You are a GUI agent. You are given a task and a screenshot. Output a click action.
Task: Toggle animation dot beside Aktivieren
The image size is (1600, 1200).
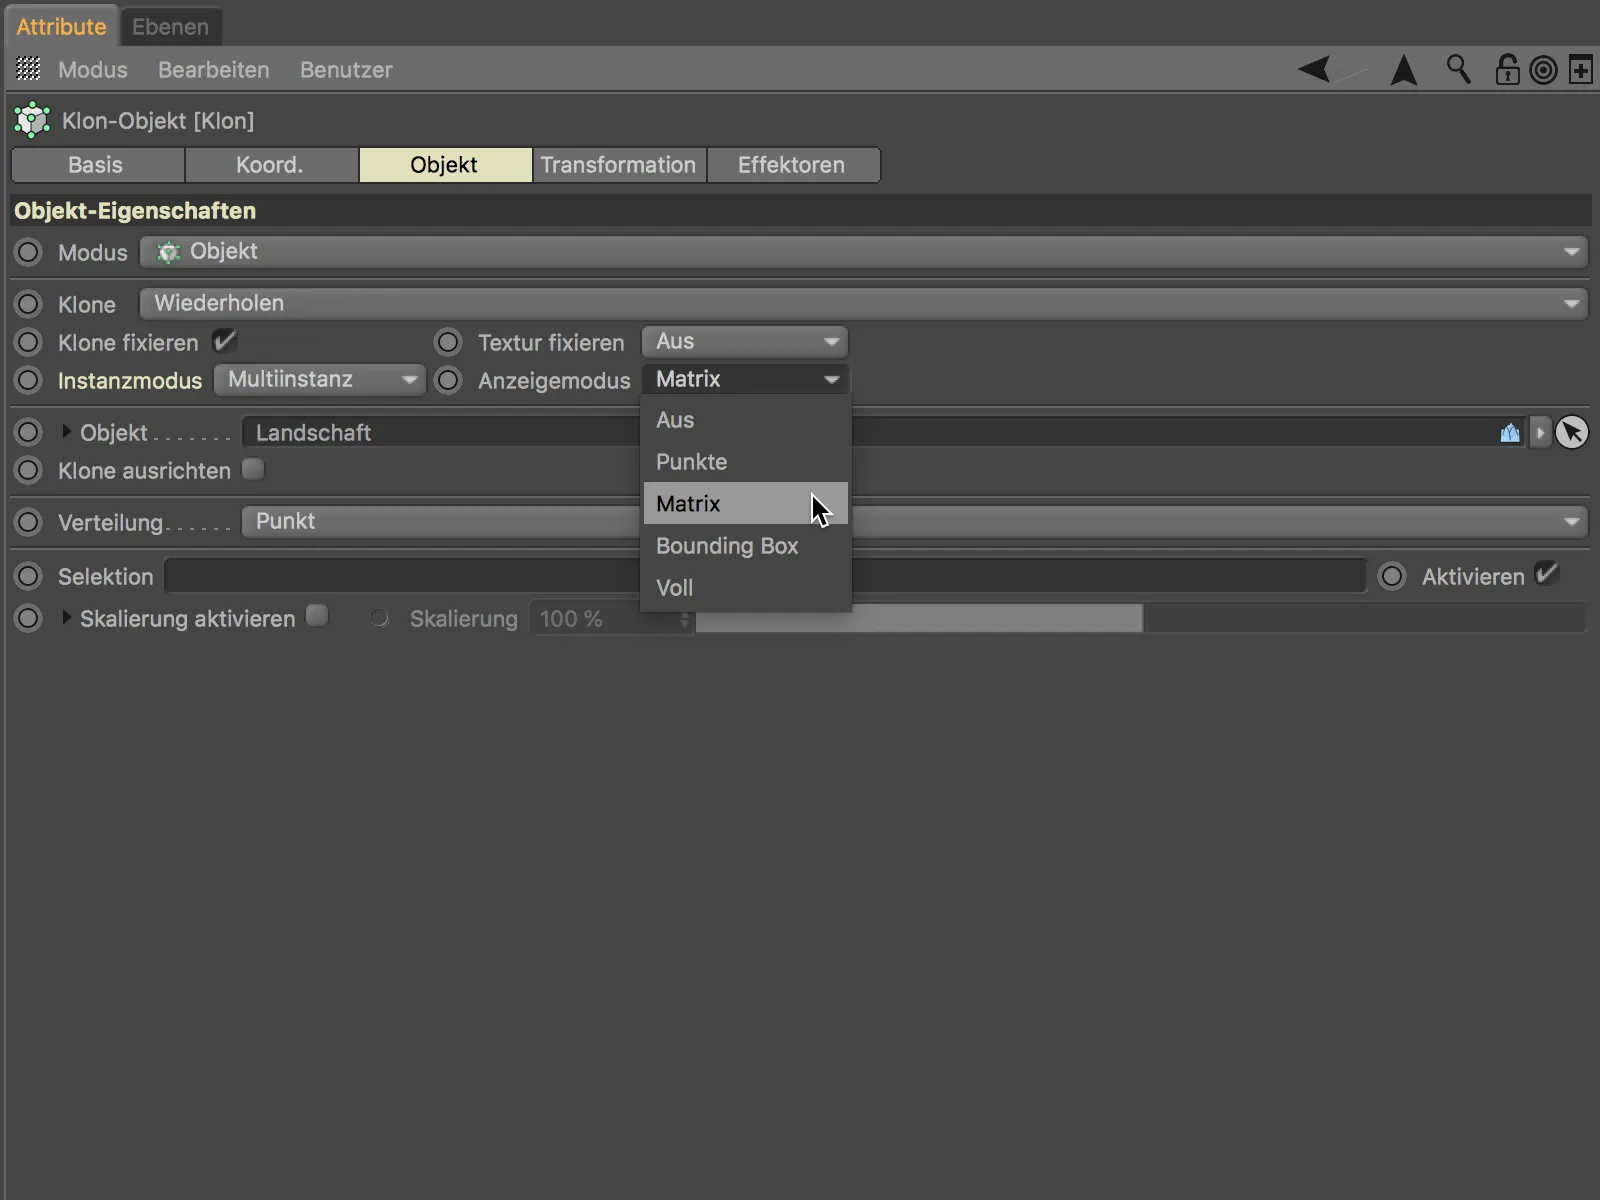point(1392,576)
